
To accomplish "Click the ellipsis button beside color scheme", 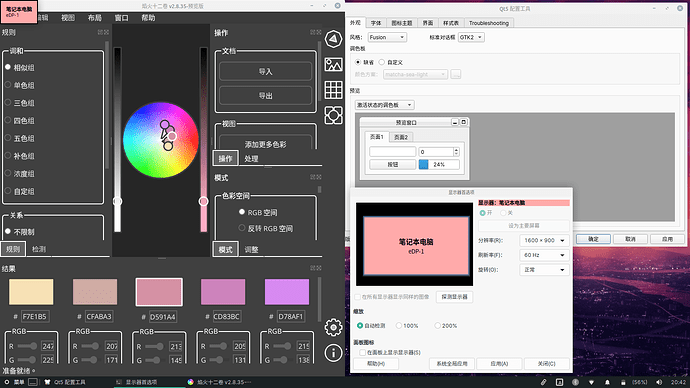I will click(455, 74).
